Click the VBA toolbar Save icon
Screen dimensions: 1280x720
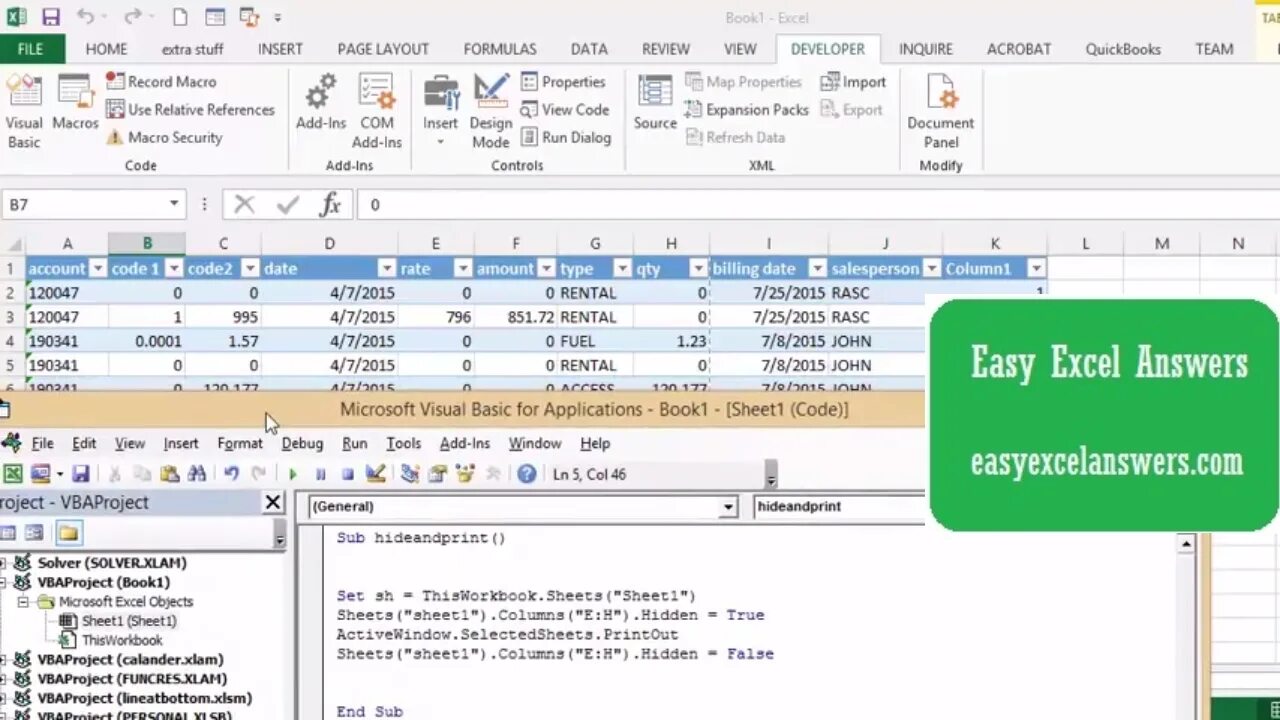(81, 474)
